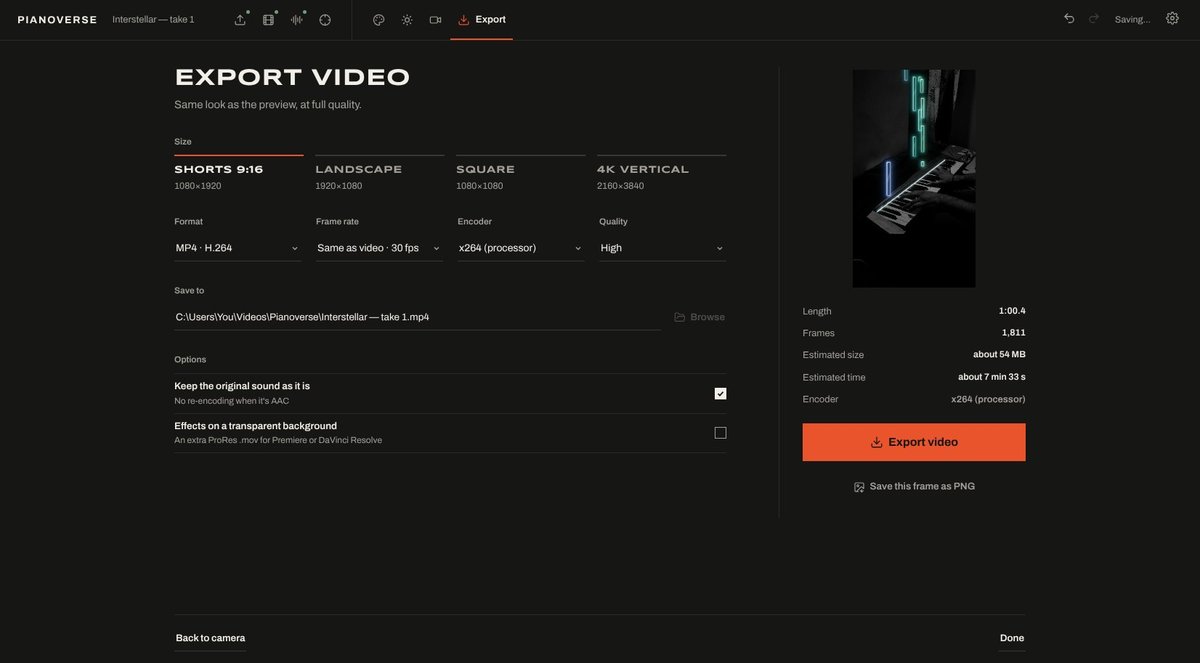Click the Save to file path field
Image resolution: width=1200 pixels, height=663 pixels.
[417, 317]
